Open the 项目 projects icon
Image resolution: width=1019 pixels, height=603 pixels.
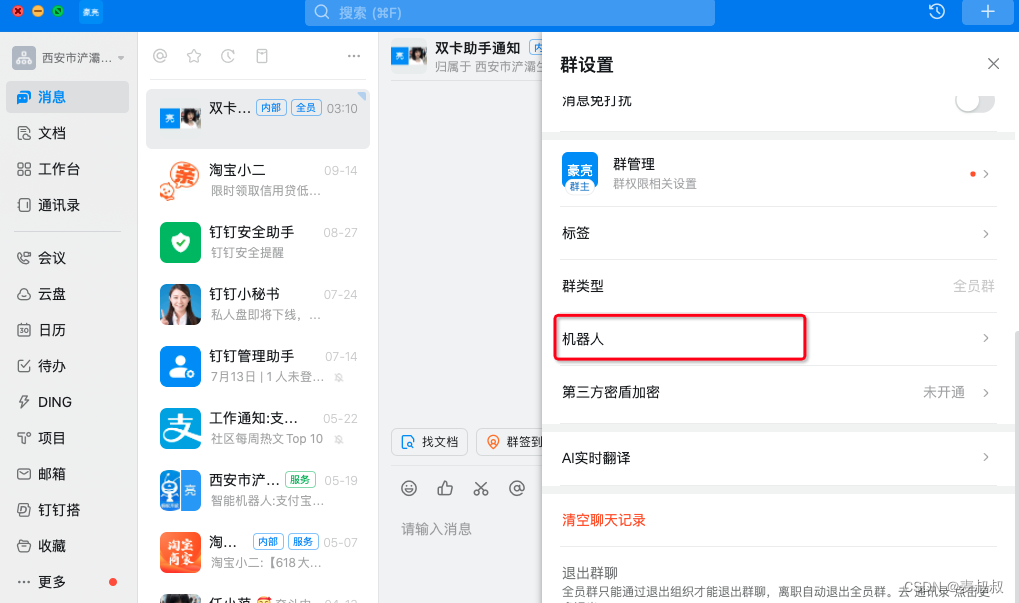24,438
